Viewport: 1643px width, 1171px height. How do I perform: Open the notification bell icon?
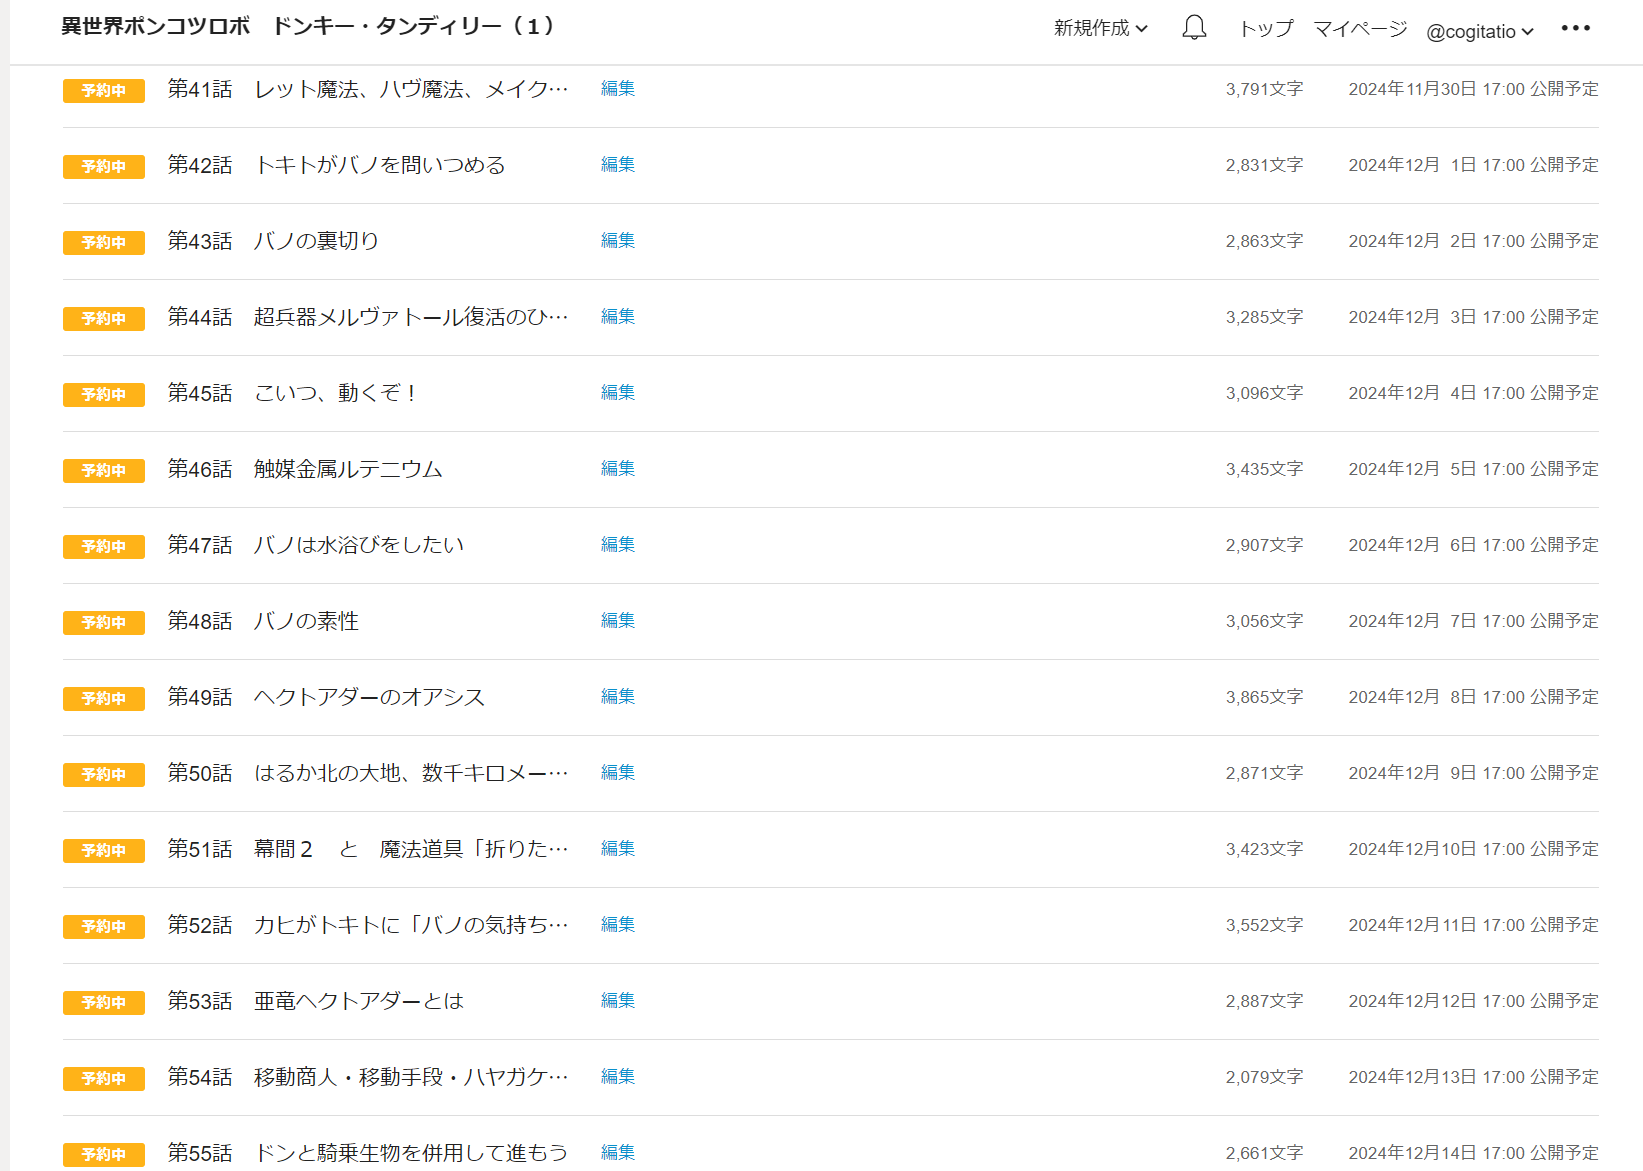(1194, 28)
